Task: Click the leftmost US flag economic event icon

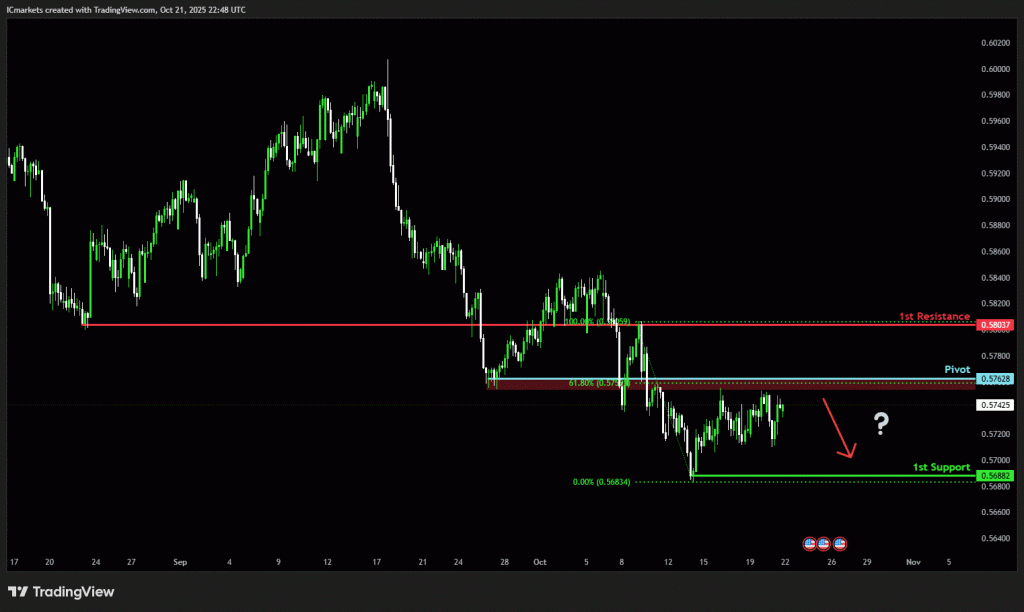Action: [x=808, y=543]
